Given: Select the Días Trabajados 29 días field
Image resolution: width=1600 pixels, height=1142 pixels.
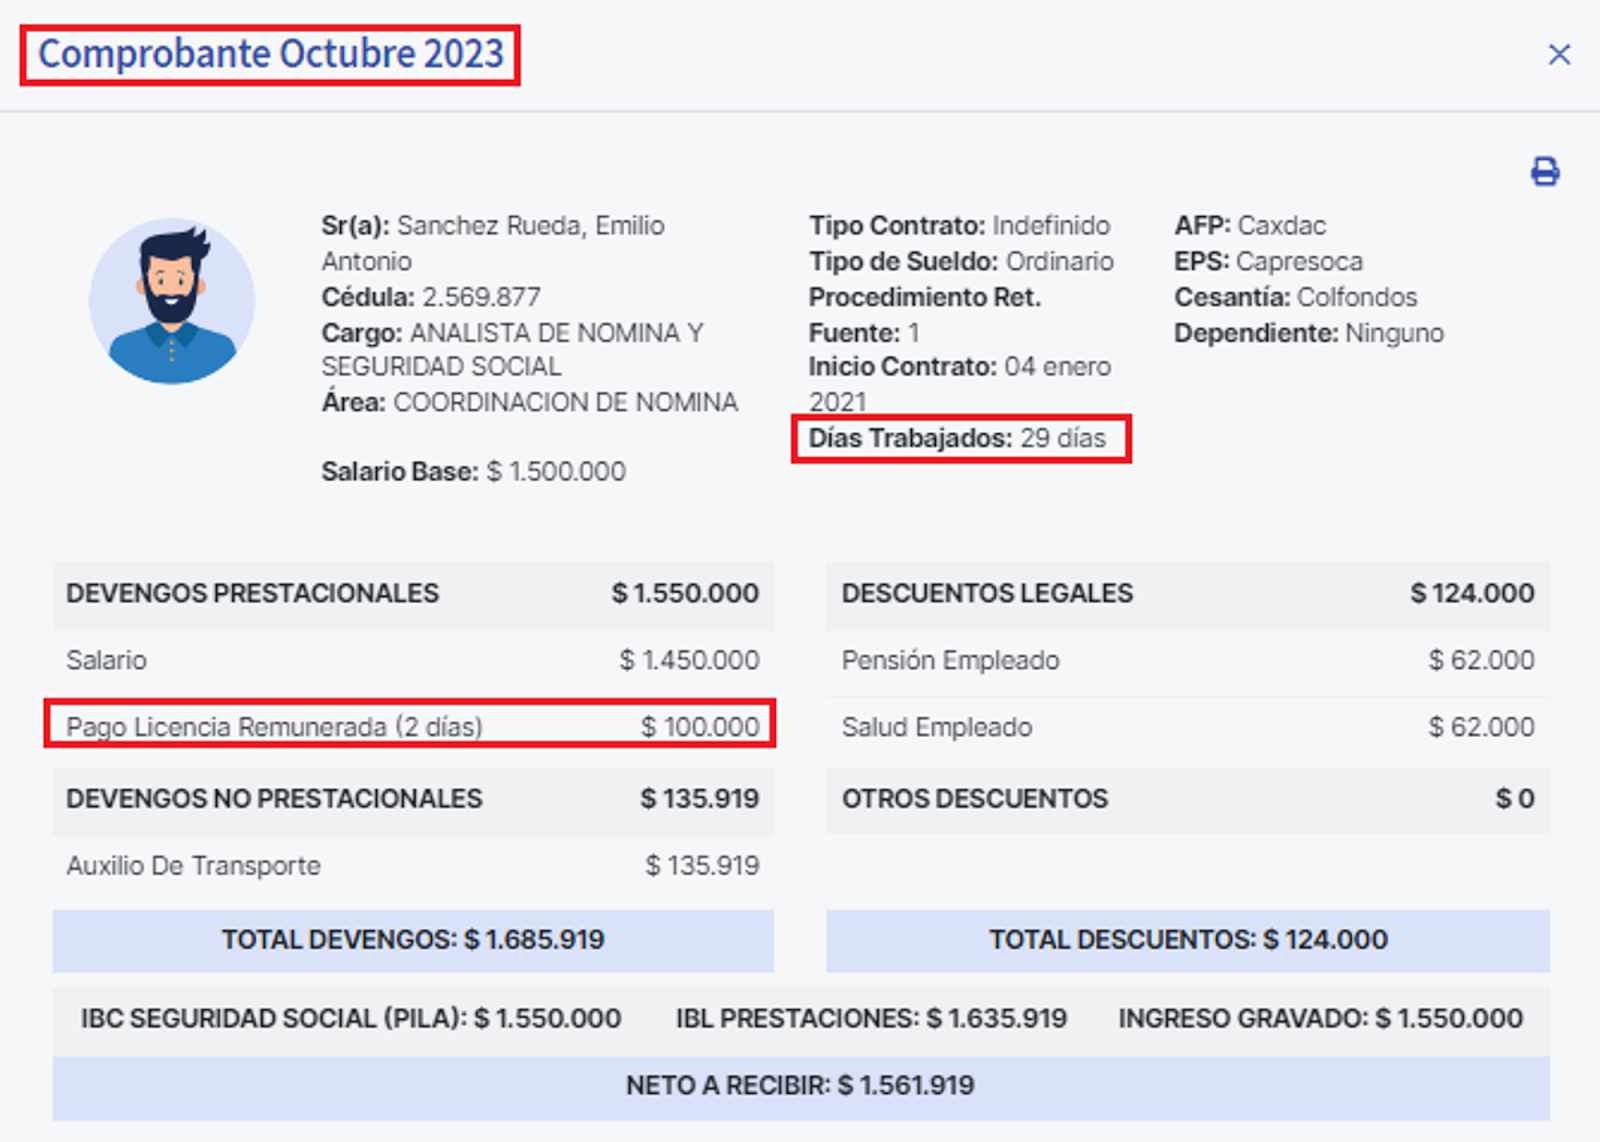Looking at the screenshot, I should coord(958,439).
